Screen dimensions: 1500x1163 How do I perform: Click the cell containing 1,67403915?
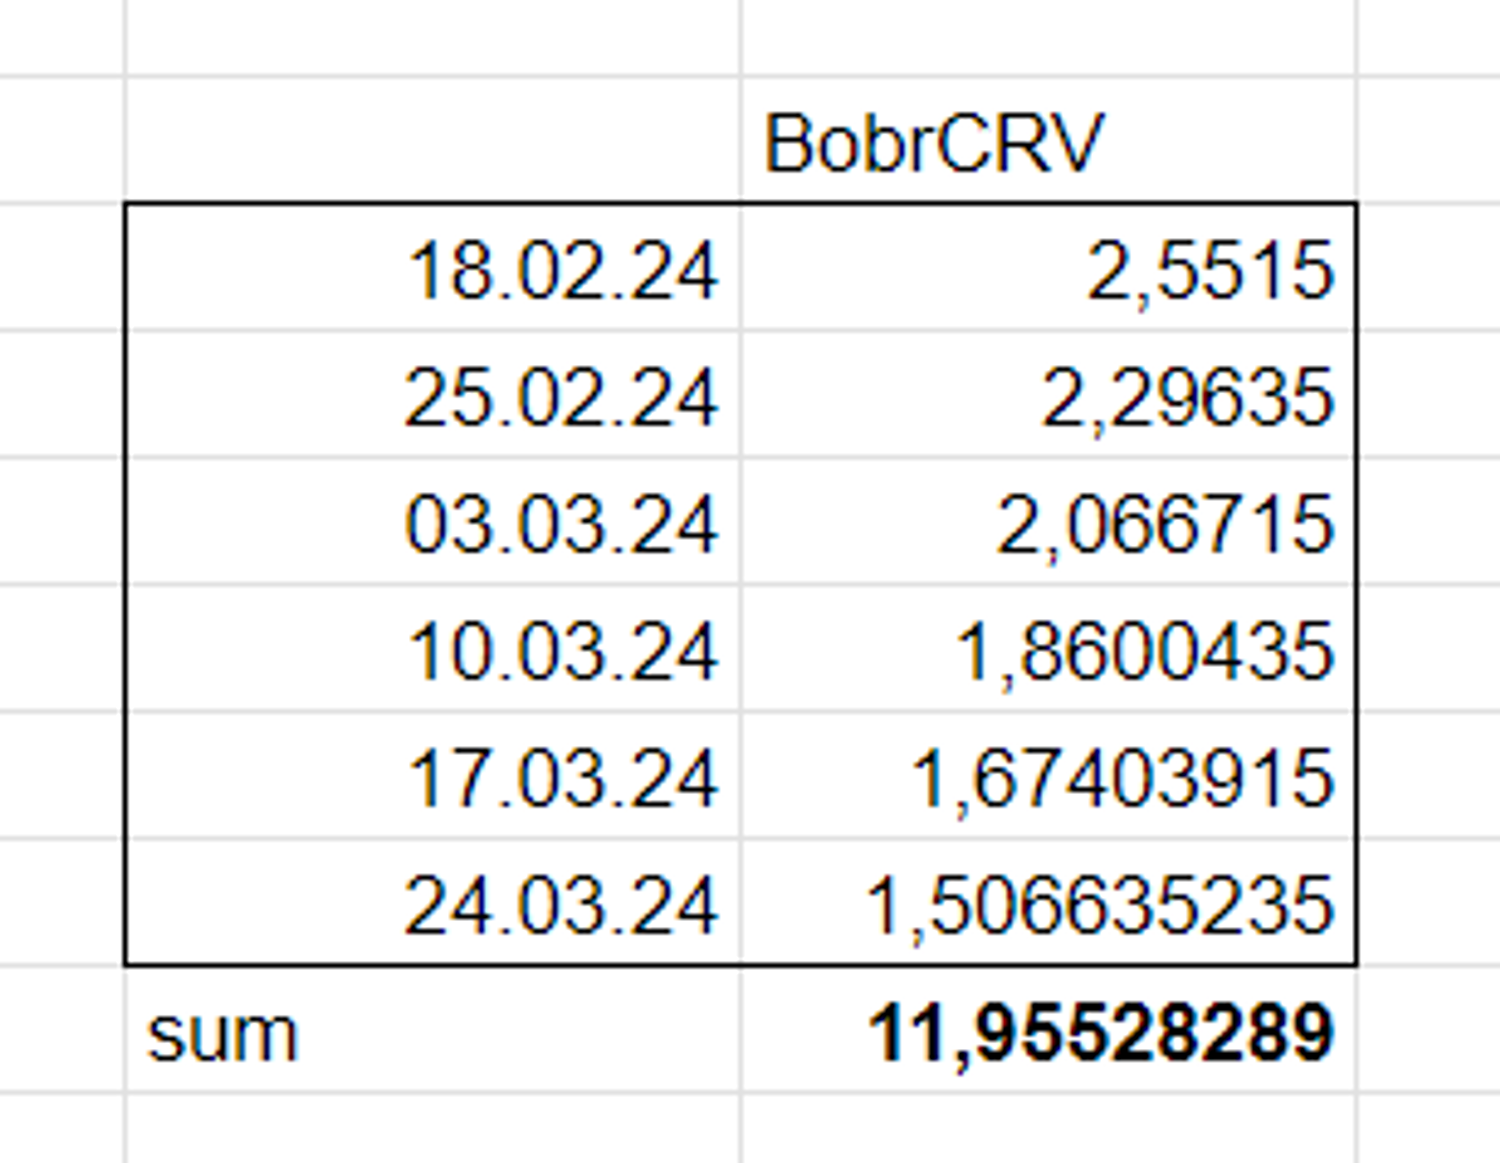coord(1048,776)
